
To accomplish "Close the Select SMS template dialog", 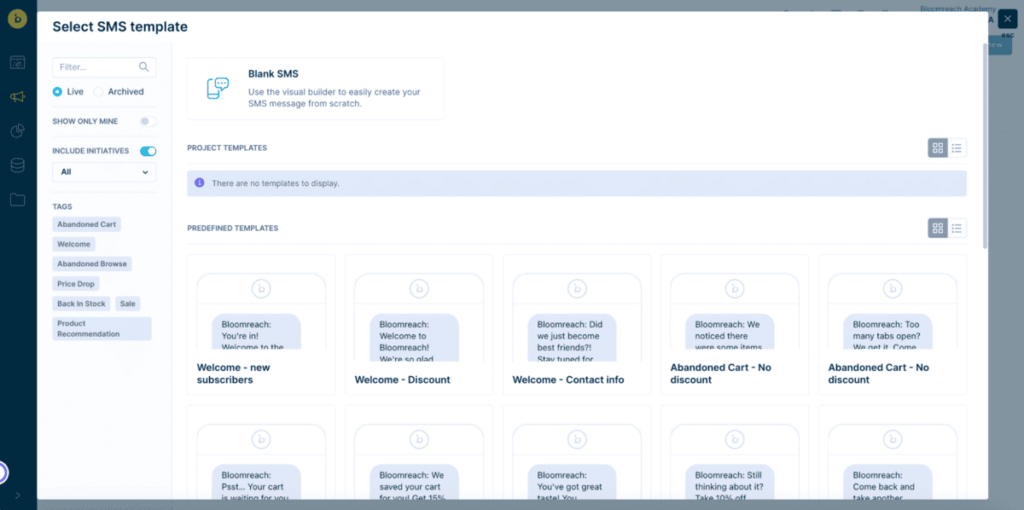I will click(x=1008, y=20).
